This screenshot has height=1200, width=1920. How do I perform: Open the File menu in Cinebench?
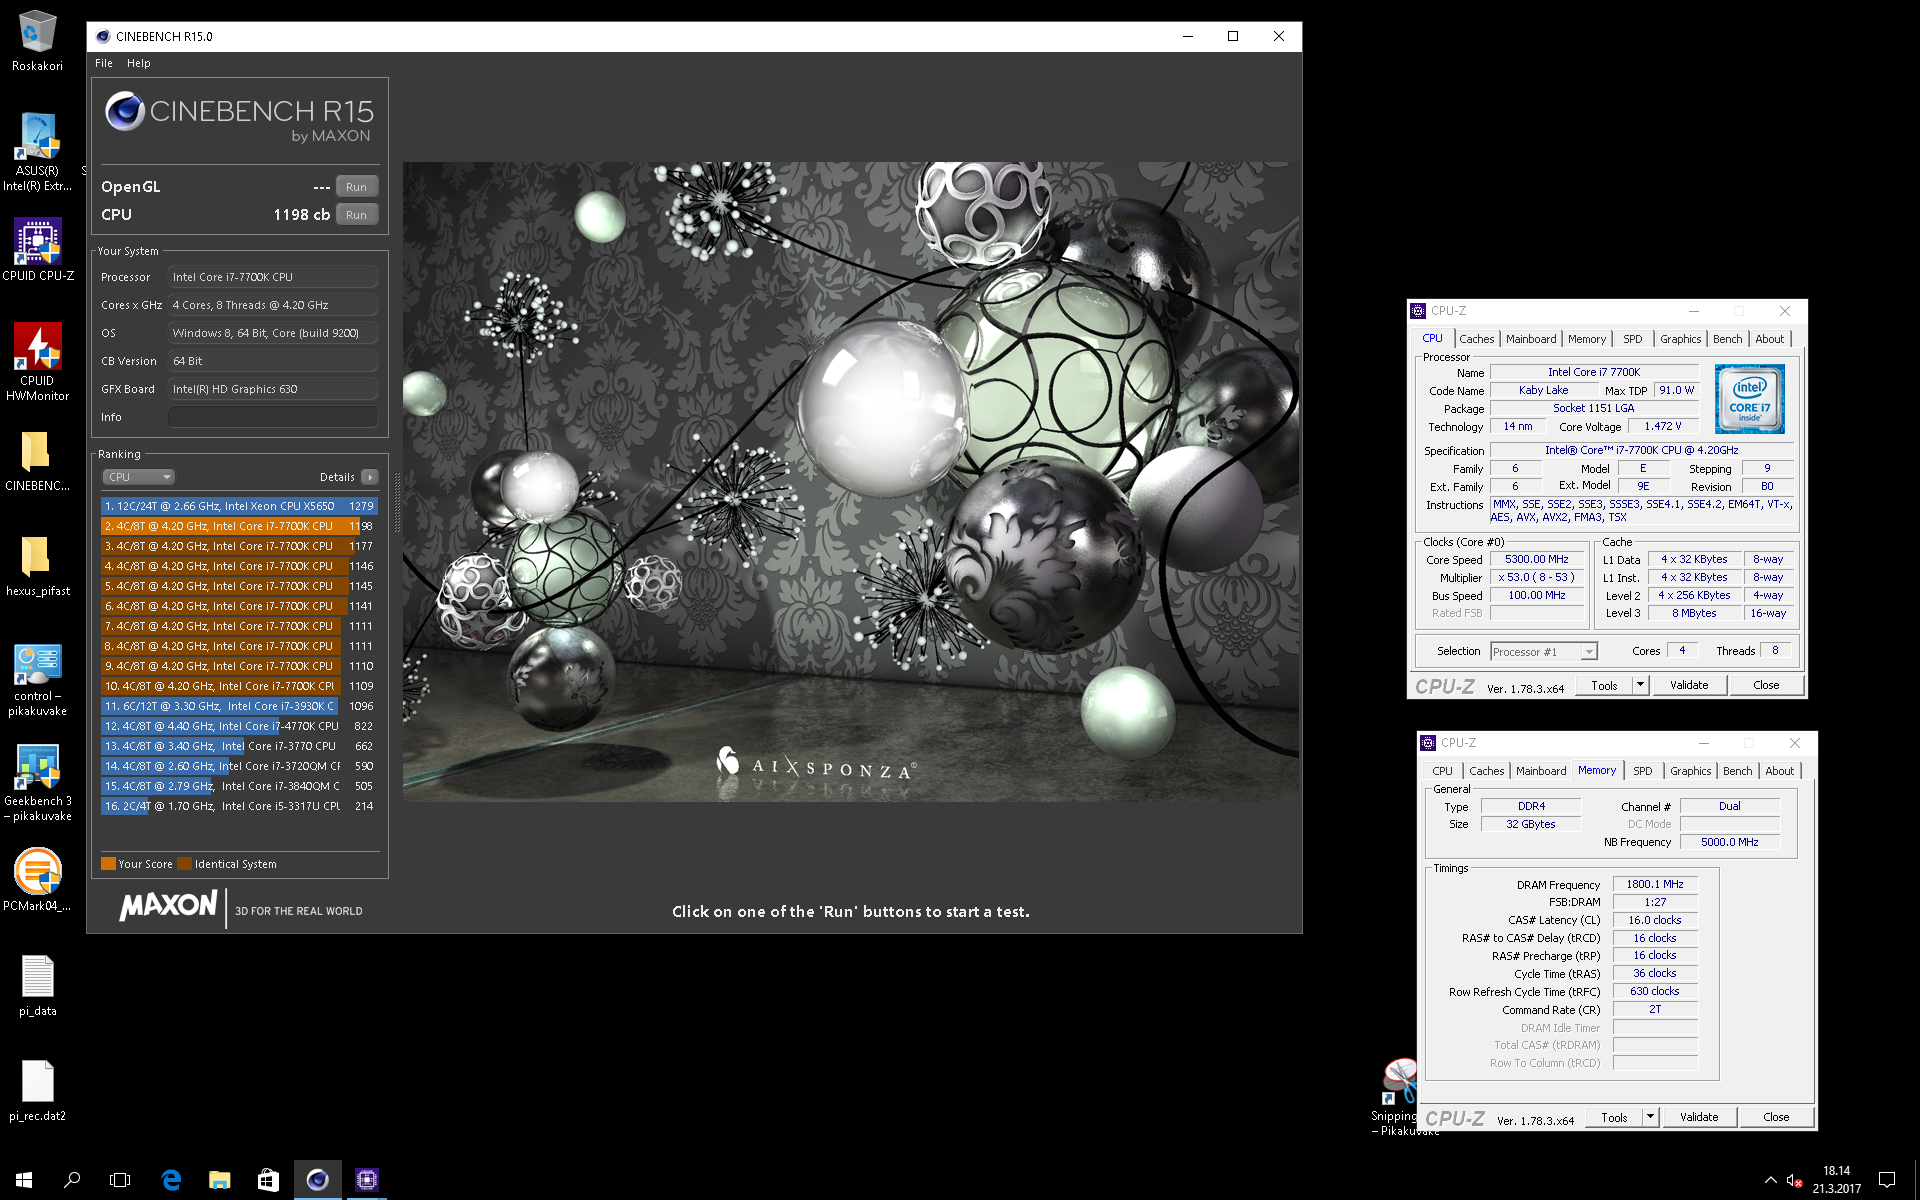tap(104, 63)
